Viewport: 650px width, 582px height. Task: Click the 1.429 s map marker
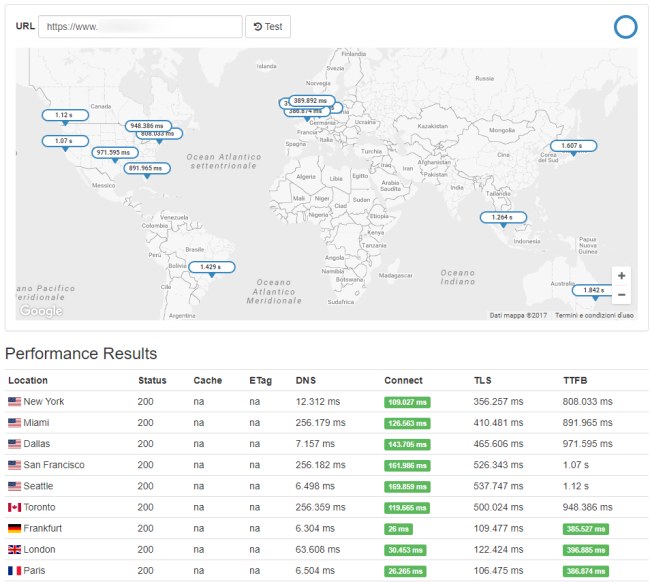[211, 267]
